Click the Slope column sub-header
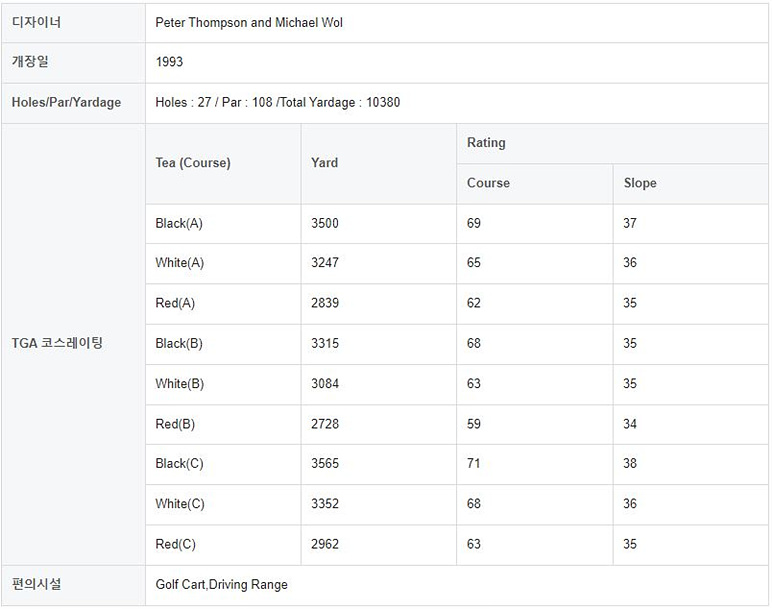The image size is (772, 609). point(640,183)
